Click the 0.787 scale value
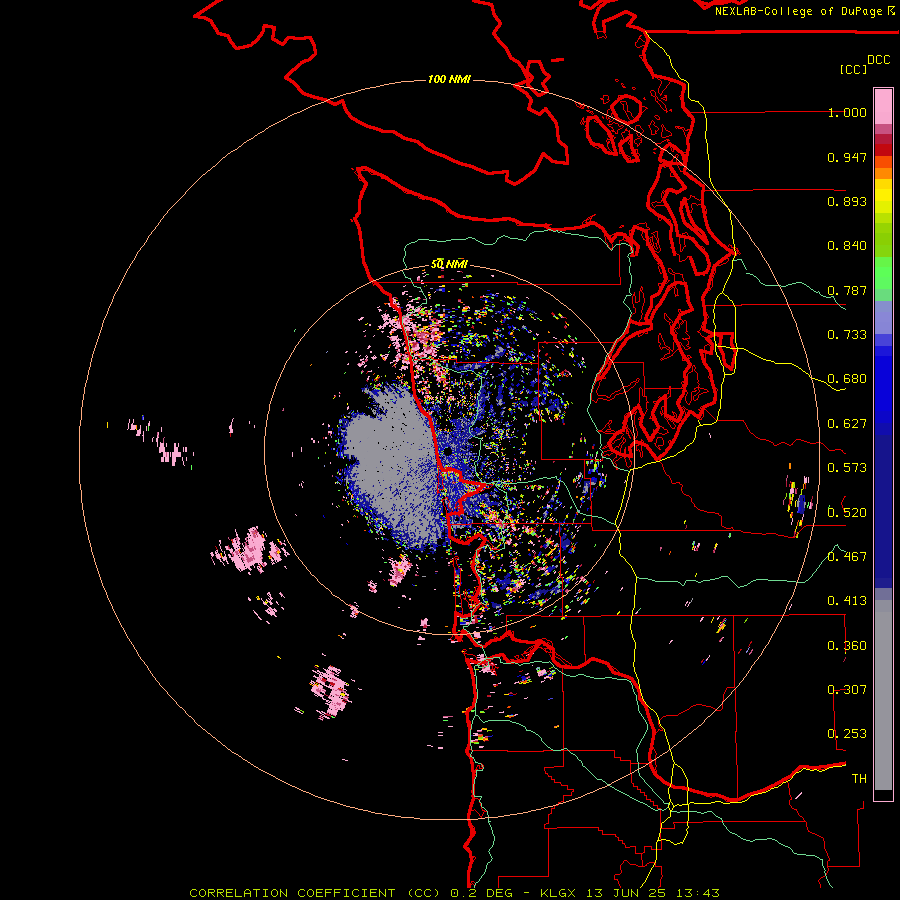 point(847,290)
